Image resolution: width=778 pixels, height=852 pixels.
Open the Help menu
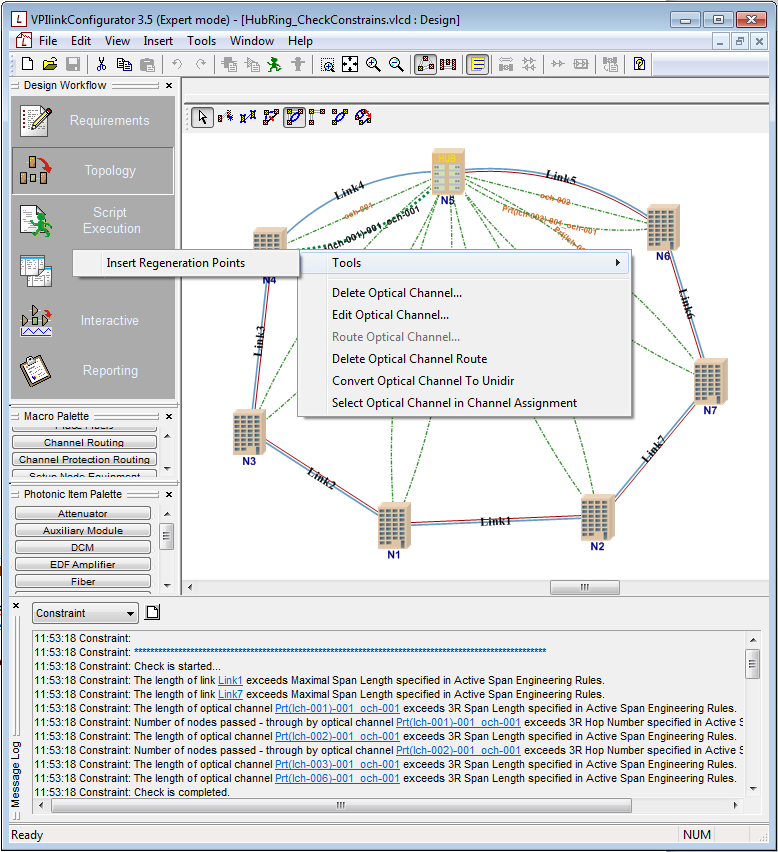[300, 41]
